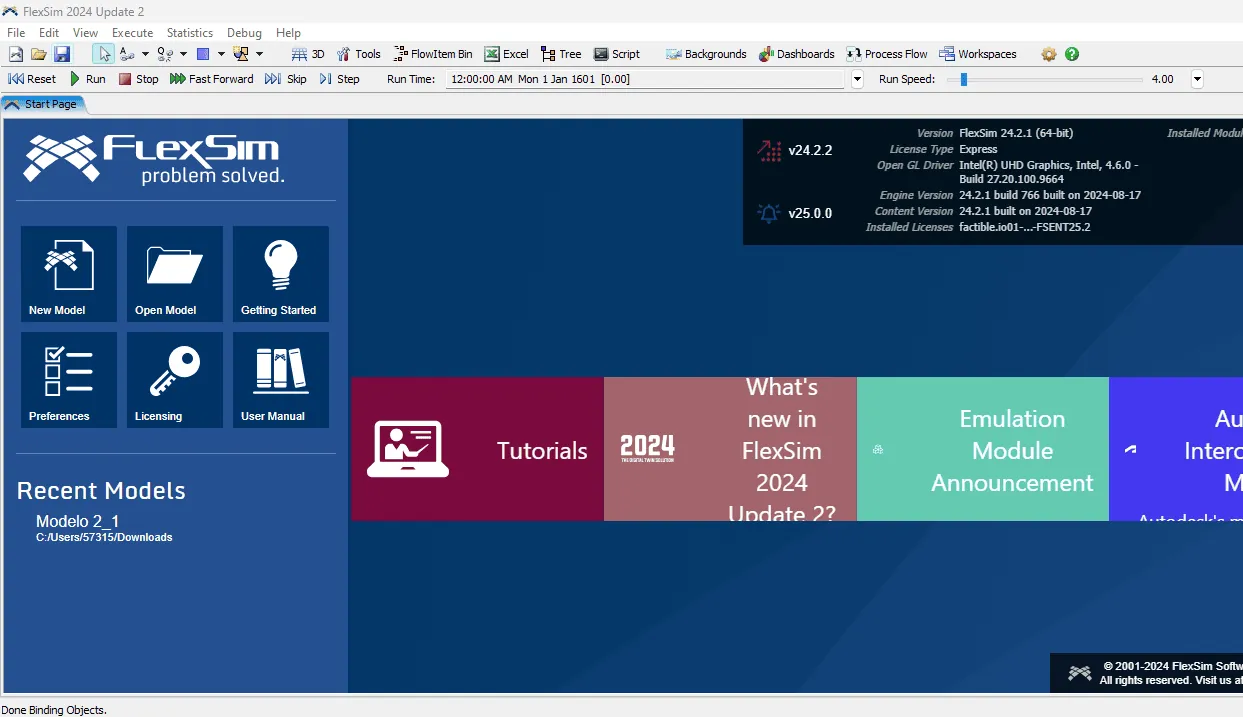
Task: Click the gear settings icon in toolbar
Action: pos(1049,54)
